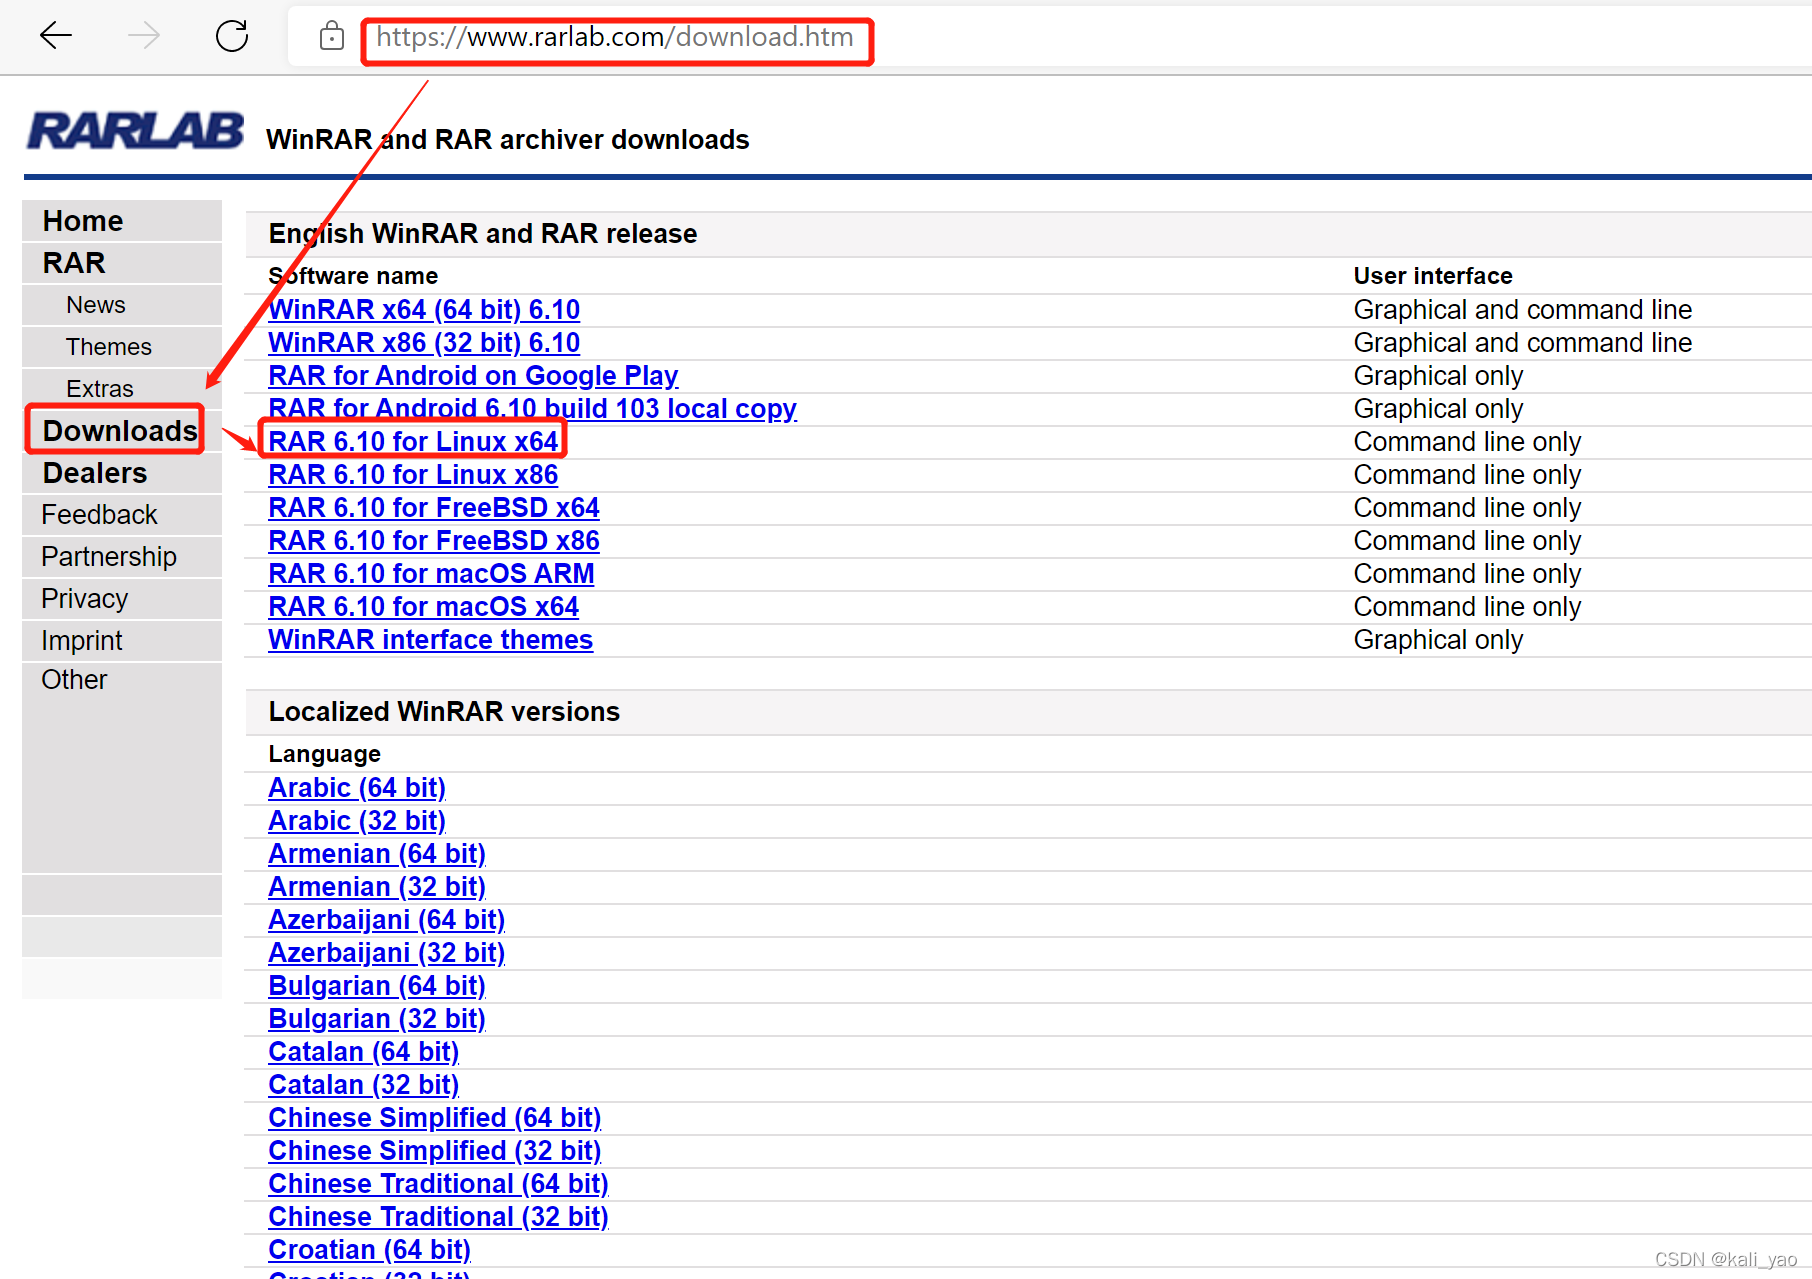Open Other in the sidebar

point(74,680)
